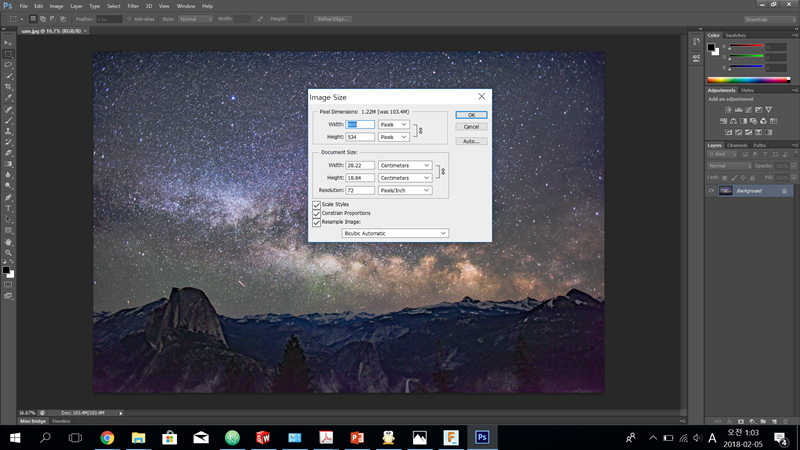Open the Timeline panel tab

click(61, 421)
